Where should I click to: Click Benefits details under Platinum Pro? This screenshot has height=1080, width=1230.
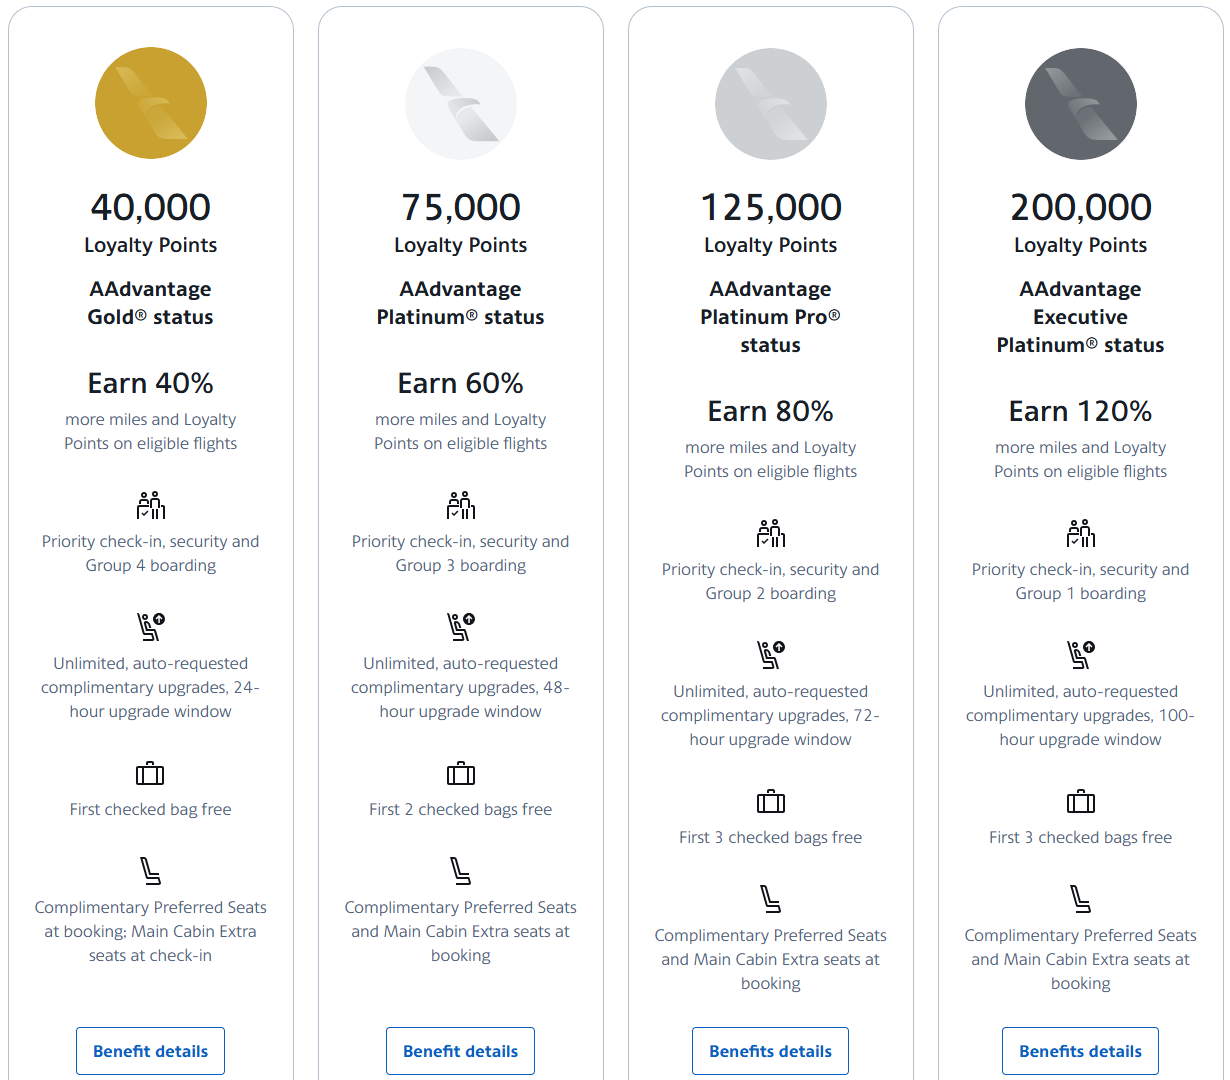tap(770, 1050)
